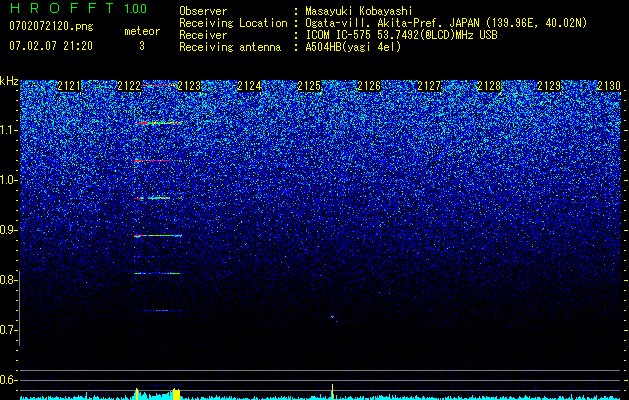The width and height of the screenshot is (629, 400).
Task: Click the 0.8 frequency axis label
Action: click(x=8, y=280)
